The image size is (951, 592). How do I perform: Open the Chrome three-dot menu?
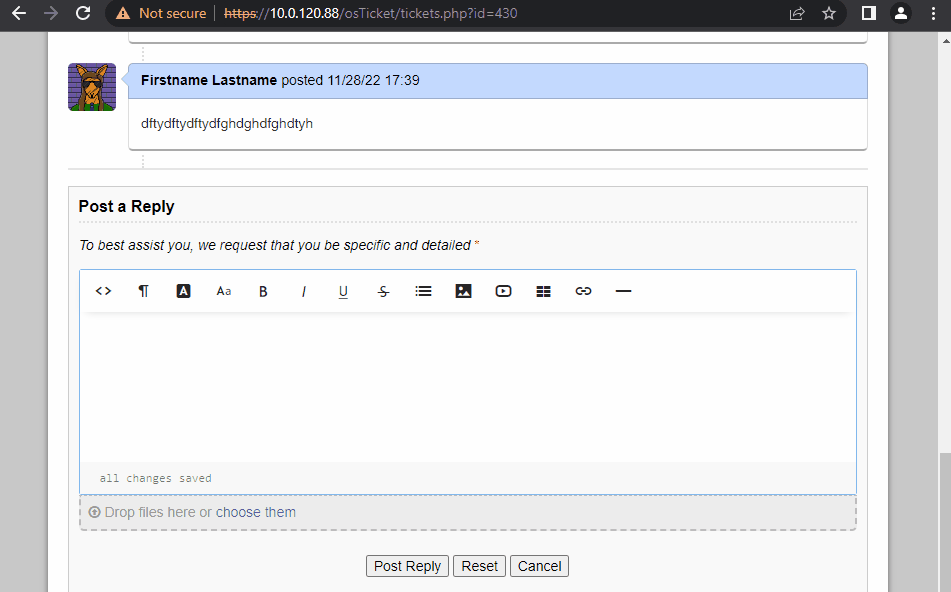click(935, 14)
